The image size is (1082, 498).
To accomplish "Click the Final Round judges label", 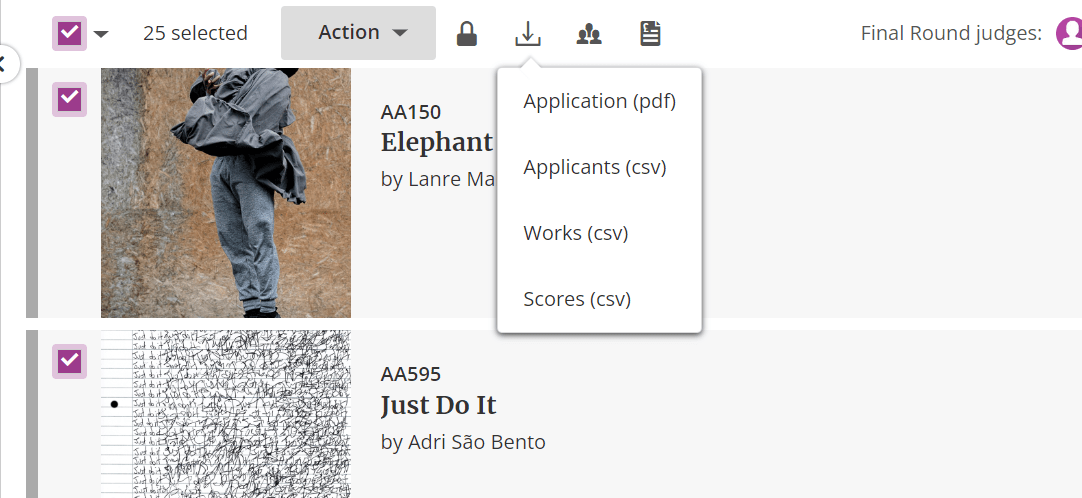I will pos(951,33).
